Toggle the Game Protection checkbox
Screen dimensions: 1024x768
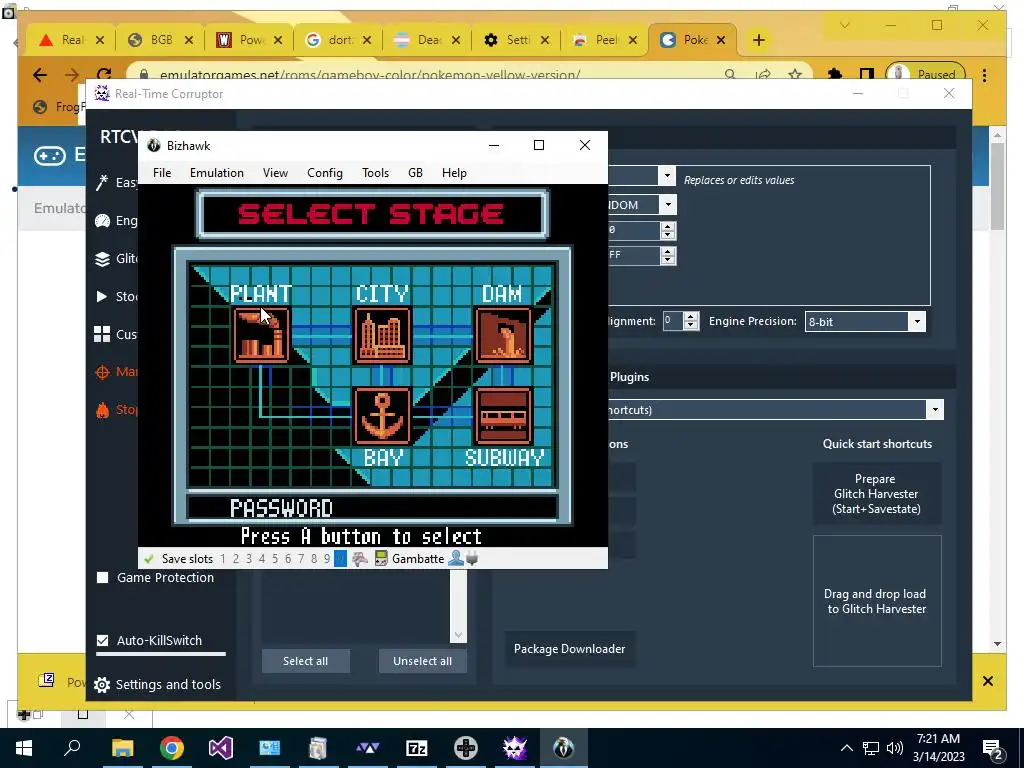(x=103, y=577)
